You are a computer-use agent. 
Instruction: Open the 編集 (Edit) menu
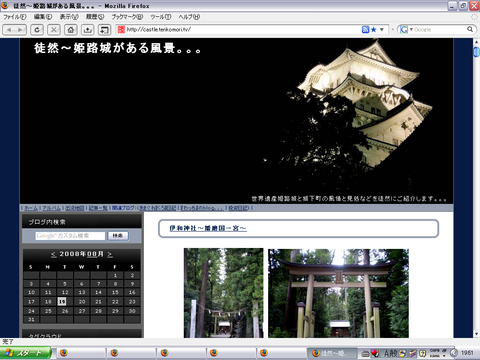coord(43,17)
